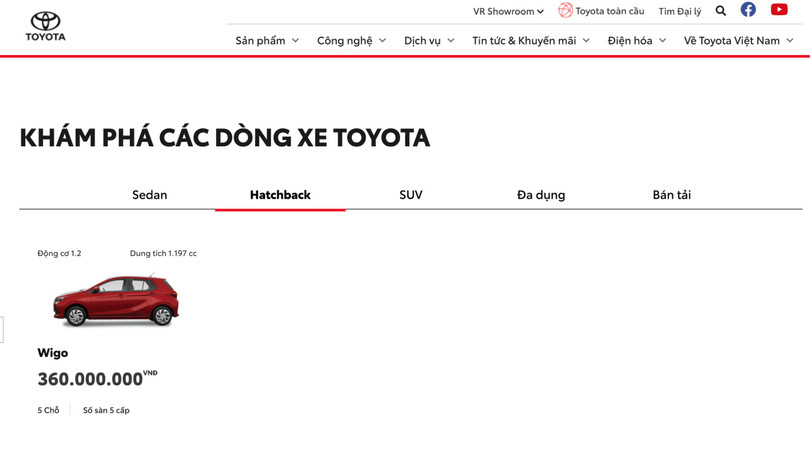Open the Toyota toàn cầu link
This screenshot has height=456, width=810.
point(610,11)
